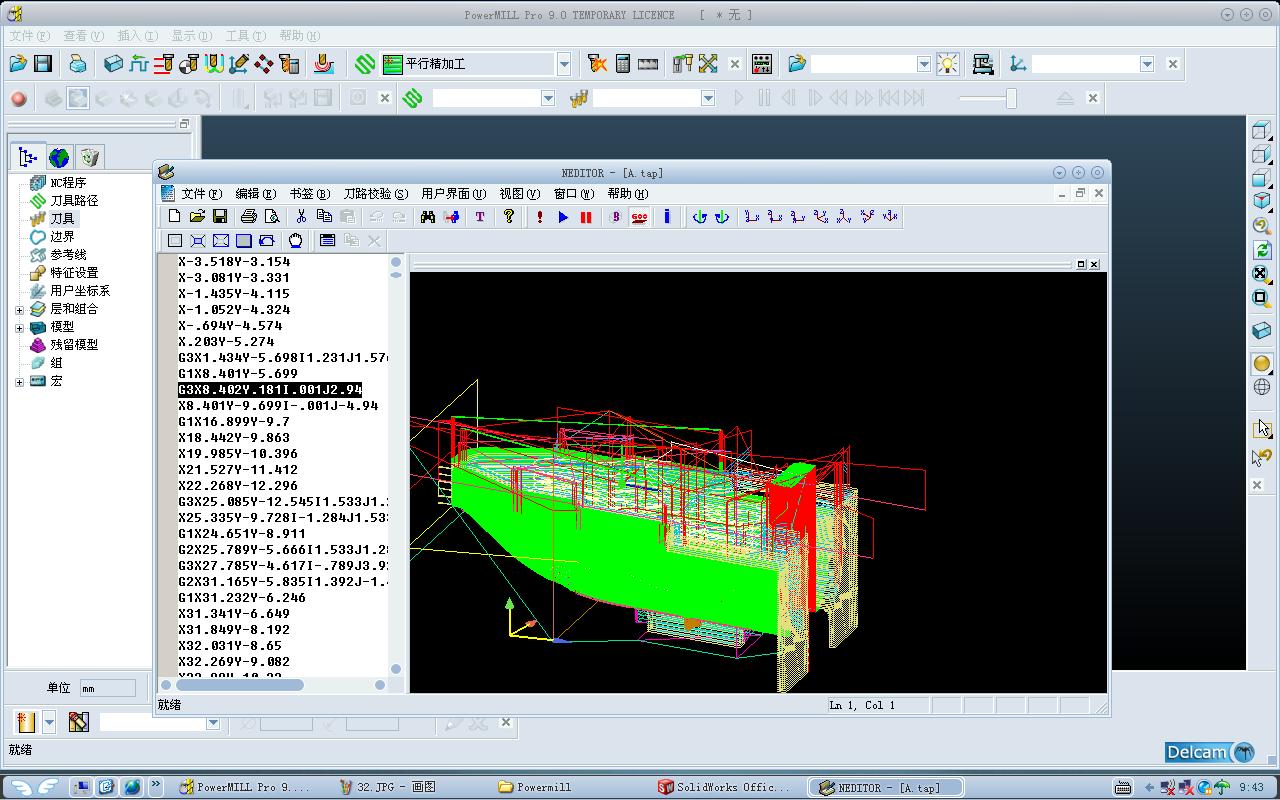Open 工具 menu in PowerMILL

245,36
